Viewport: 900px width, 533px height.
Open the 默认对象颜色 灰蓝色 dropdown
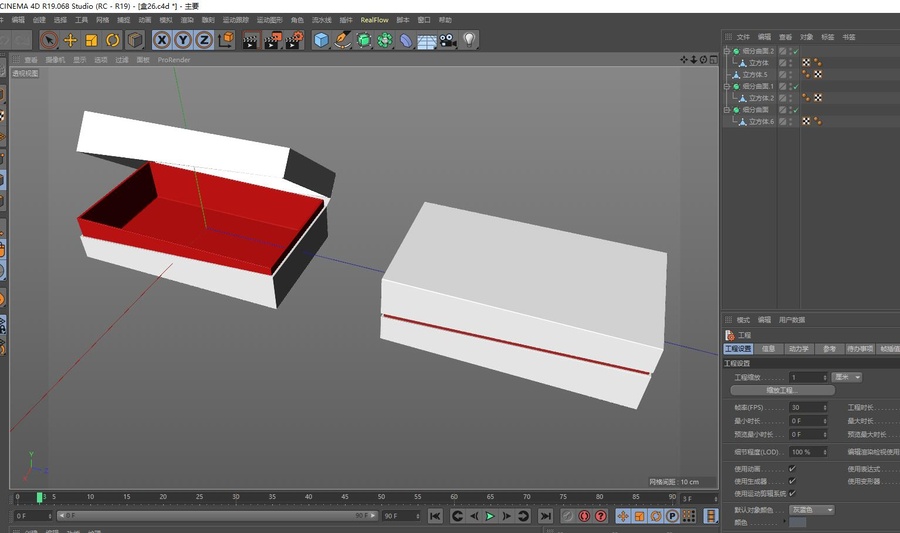point(812,509)
